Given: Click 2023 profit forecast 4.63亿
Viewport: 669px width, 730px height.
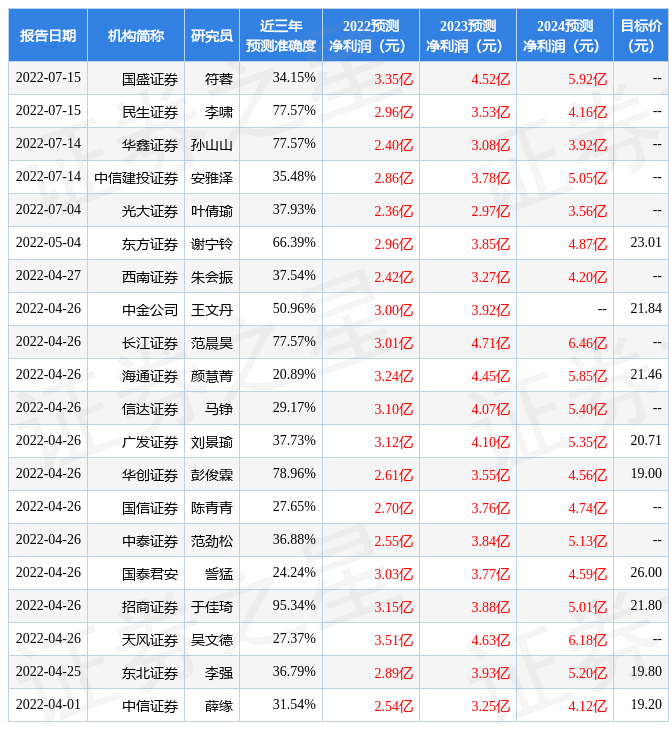Looking at the screenshot, I should click(491, 640).
